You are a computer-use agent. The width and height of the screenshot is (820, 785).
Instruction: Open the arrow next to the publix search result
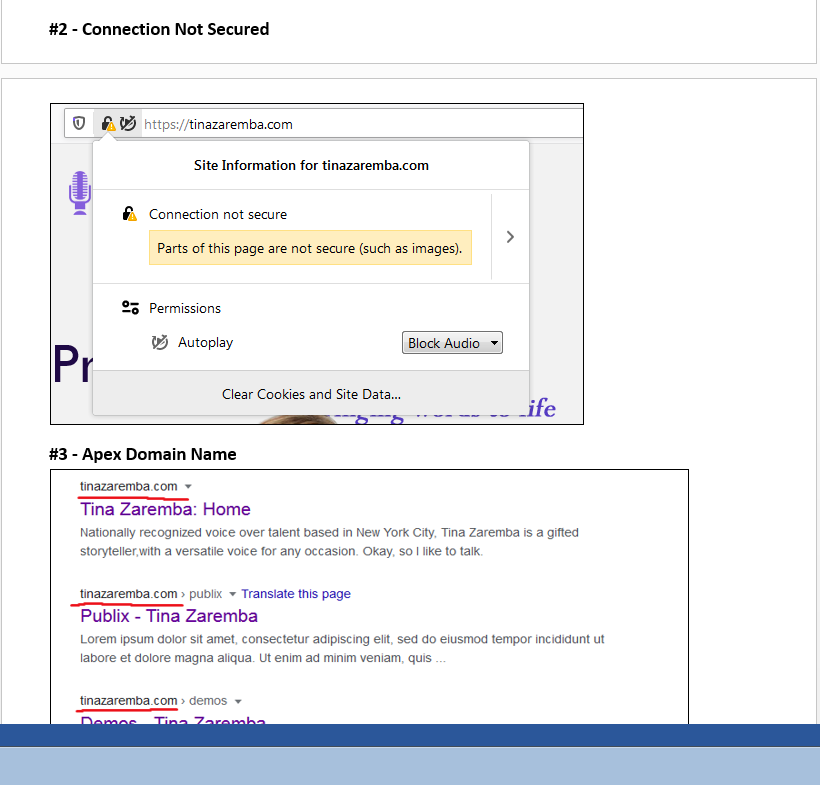pyautogui.click(x=232, y=593)
